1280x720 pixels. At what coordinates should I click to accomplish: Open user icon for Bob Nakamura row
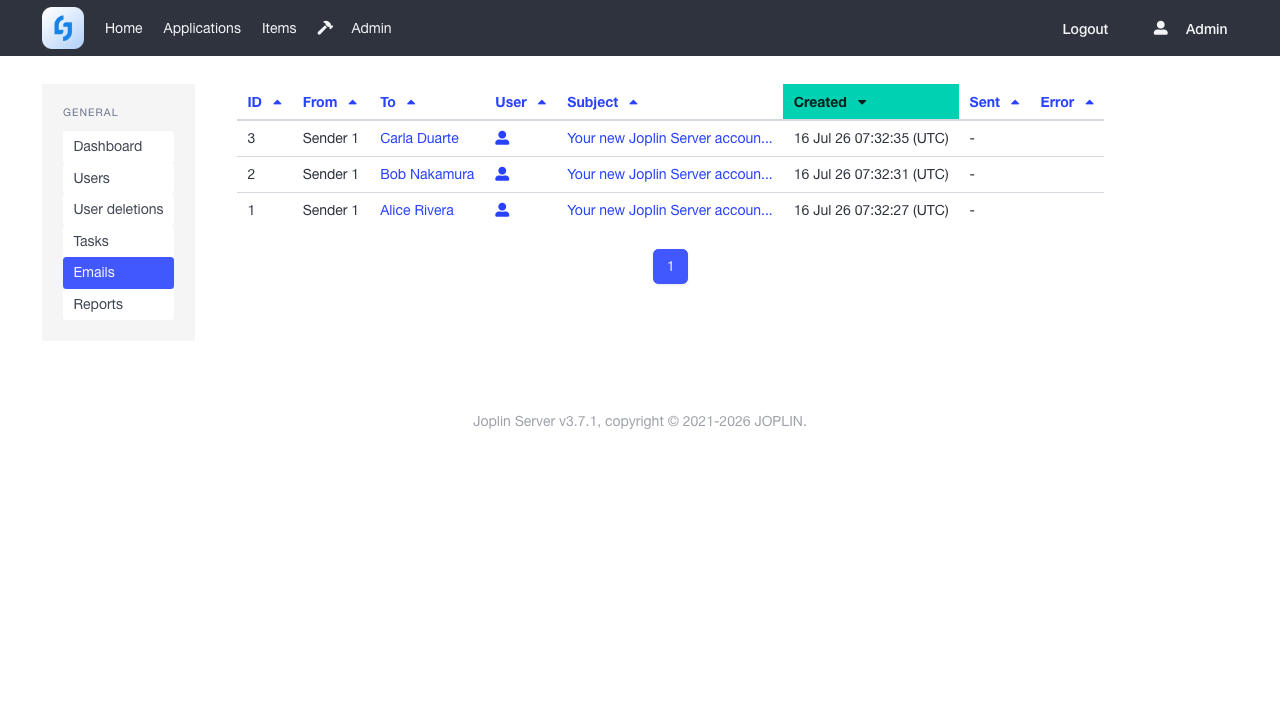coord(502,174)
